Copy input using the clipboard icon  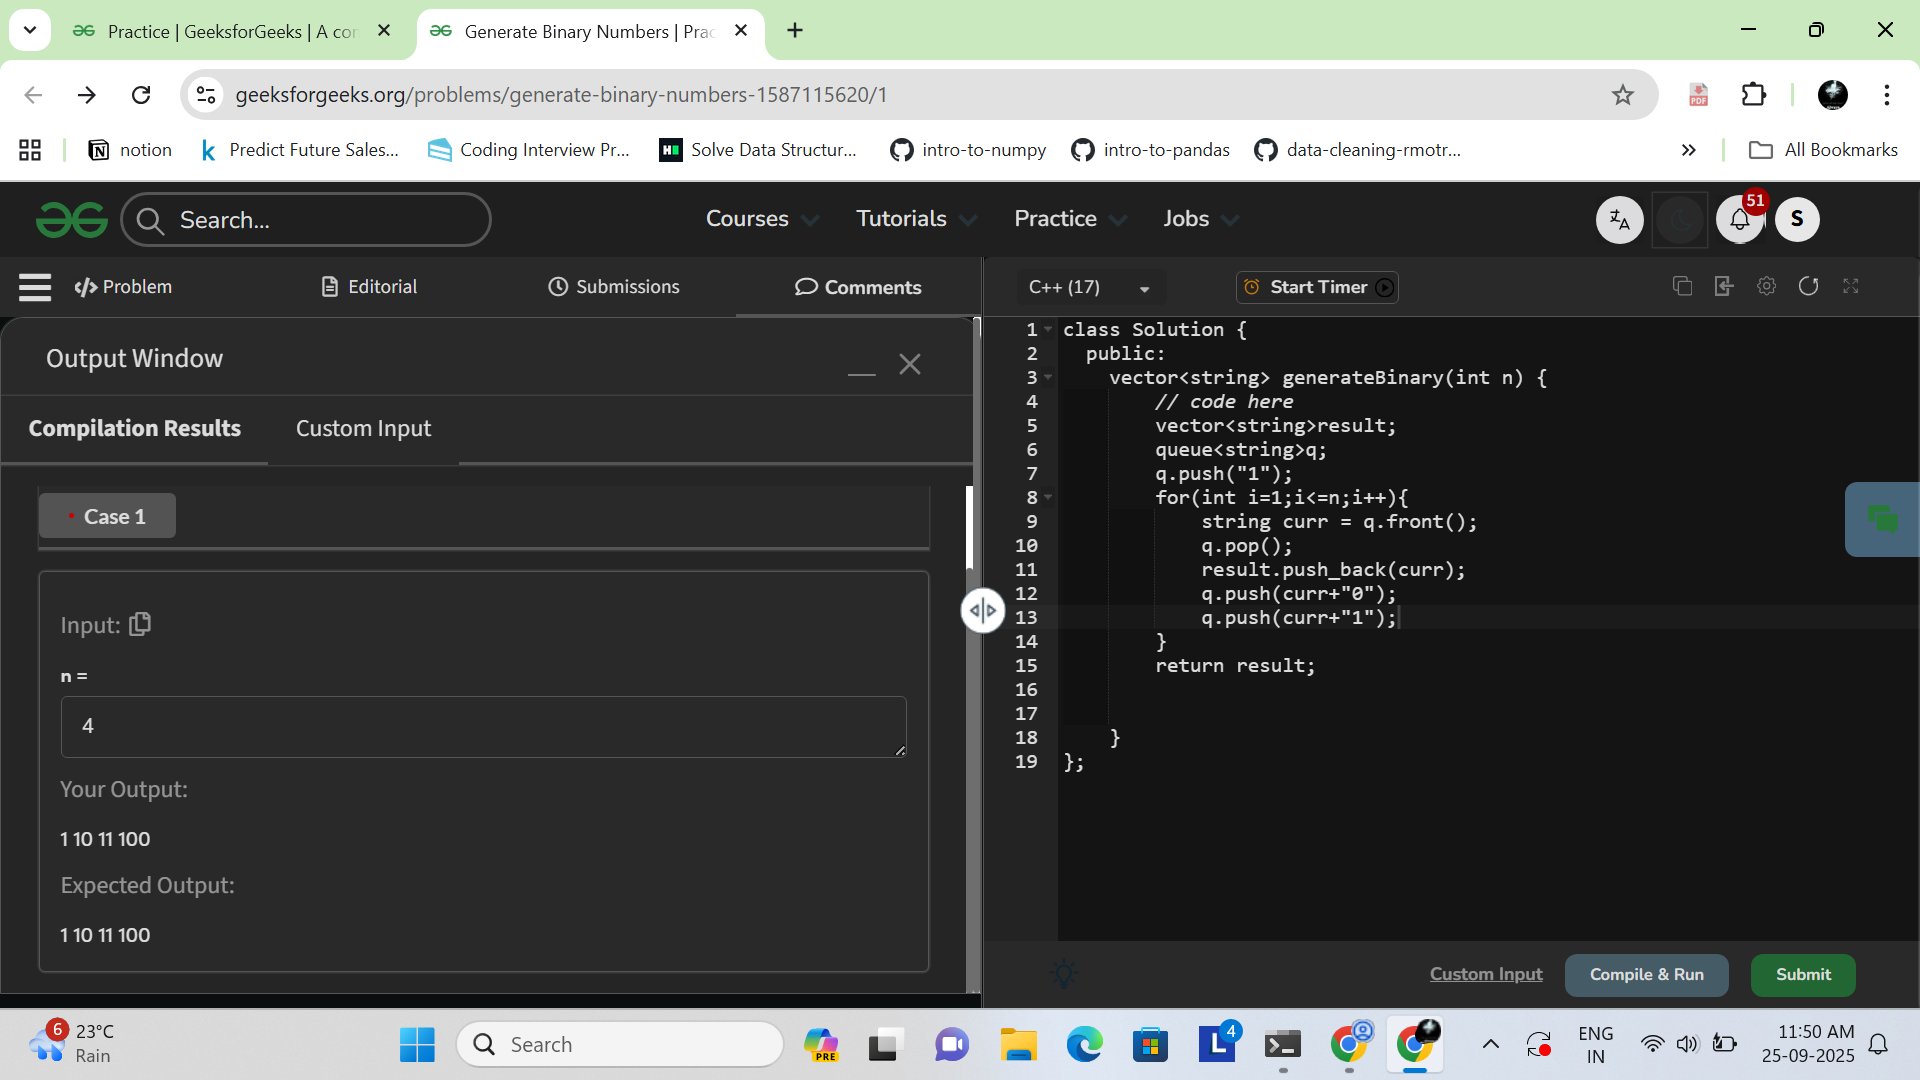140,625
